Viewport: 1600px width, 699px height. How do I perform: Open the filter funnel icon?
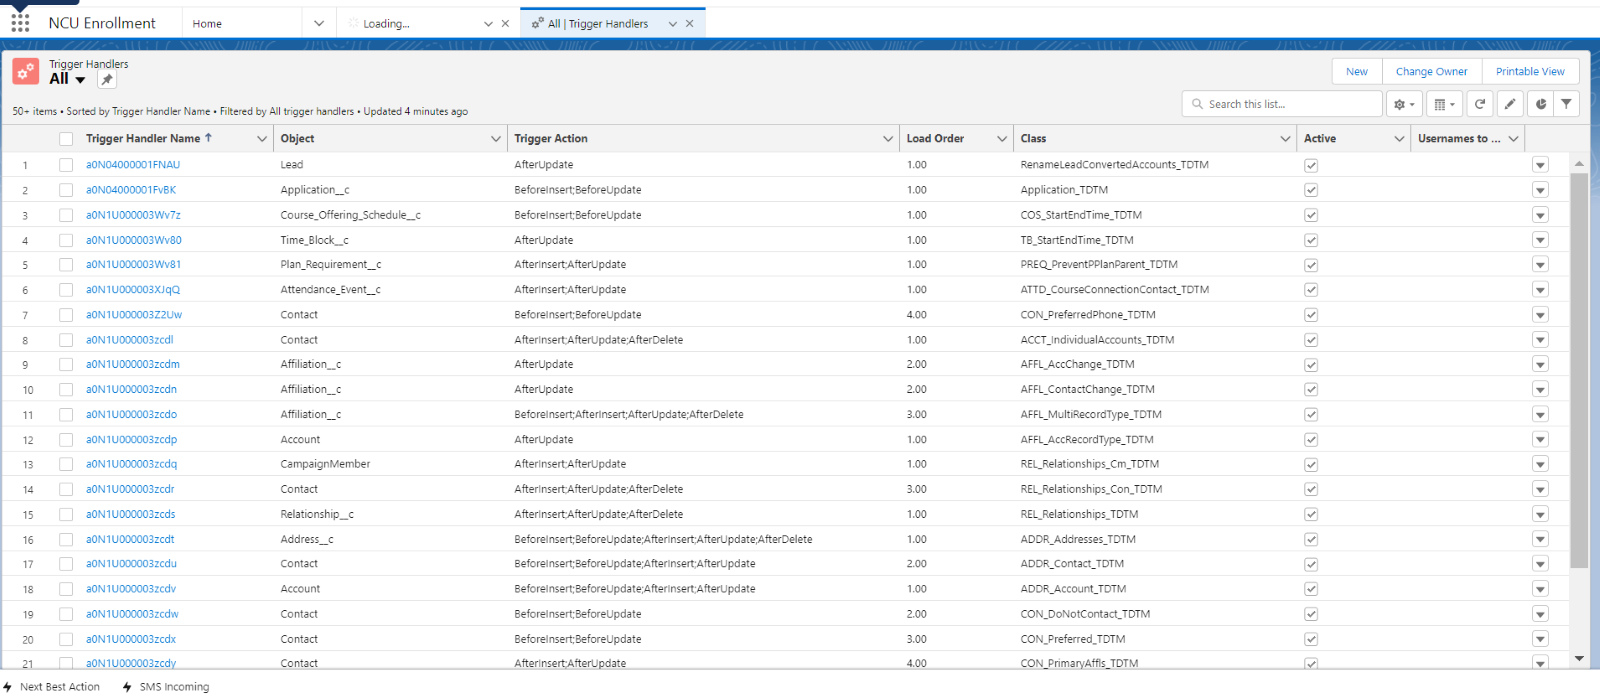click(x=1566, y=104)
